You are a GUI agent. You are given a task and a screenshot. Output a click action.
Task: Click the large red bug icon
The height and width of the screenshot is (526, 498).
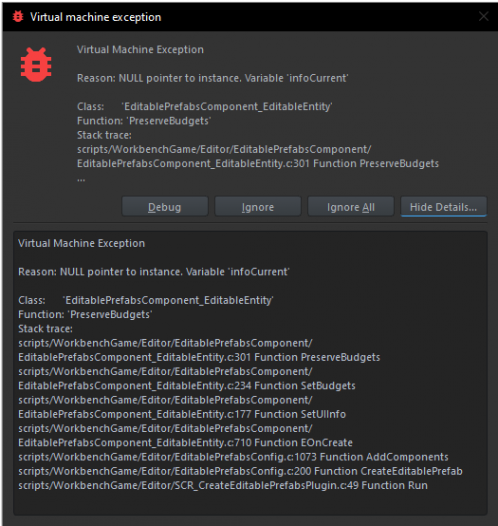36,65
